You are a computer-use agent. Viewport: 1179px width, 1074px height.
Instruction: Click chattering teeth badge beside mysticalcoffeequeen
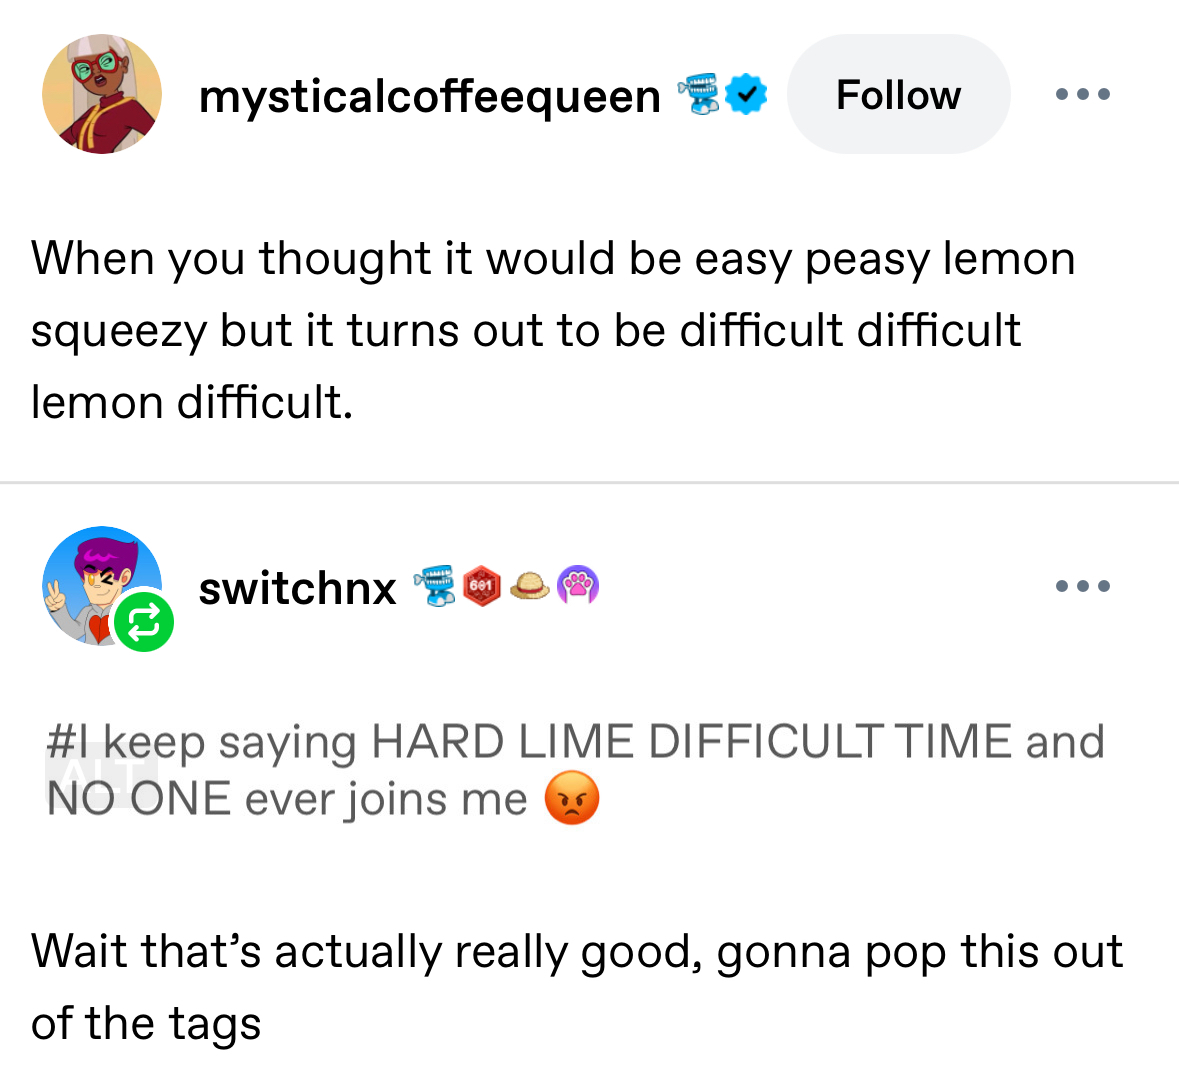[x=698, y=94]
